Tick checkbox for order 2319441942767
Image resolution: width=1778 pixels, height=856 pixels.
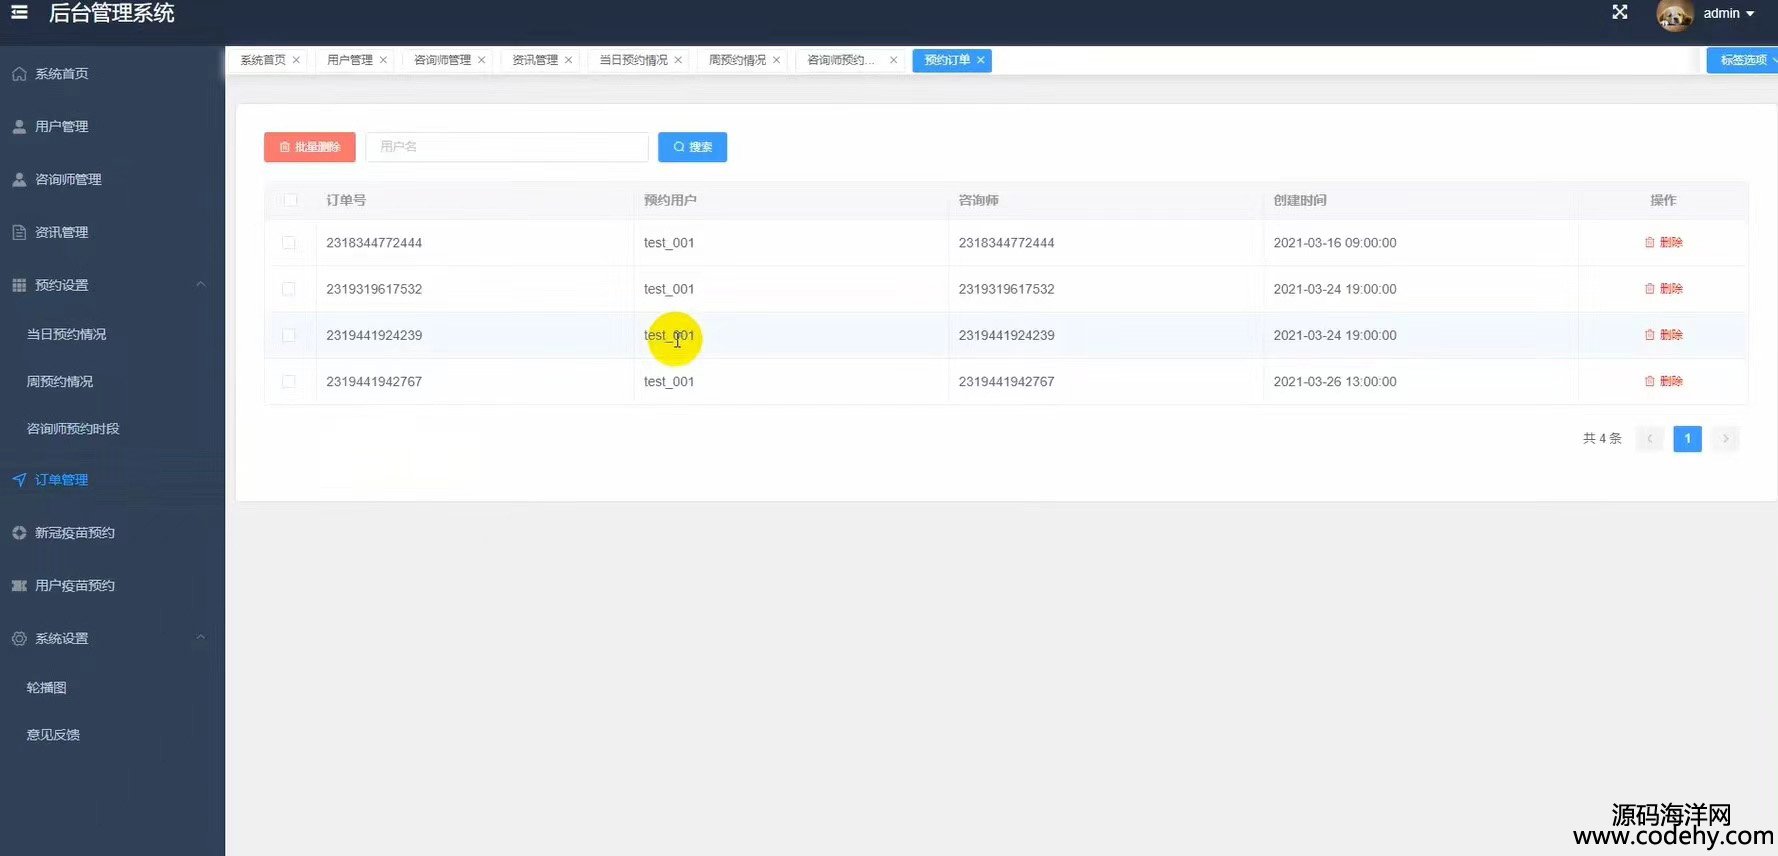pos(289,382)
